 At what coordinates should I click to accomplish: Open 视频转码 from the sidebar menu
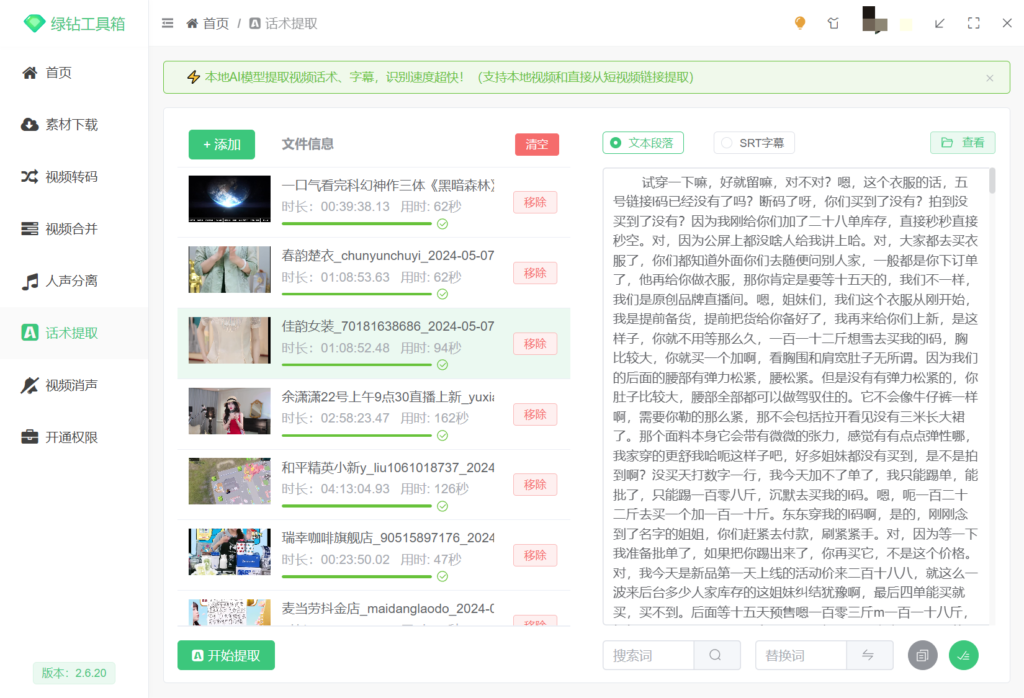[x=73, y=177]
